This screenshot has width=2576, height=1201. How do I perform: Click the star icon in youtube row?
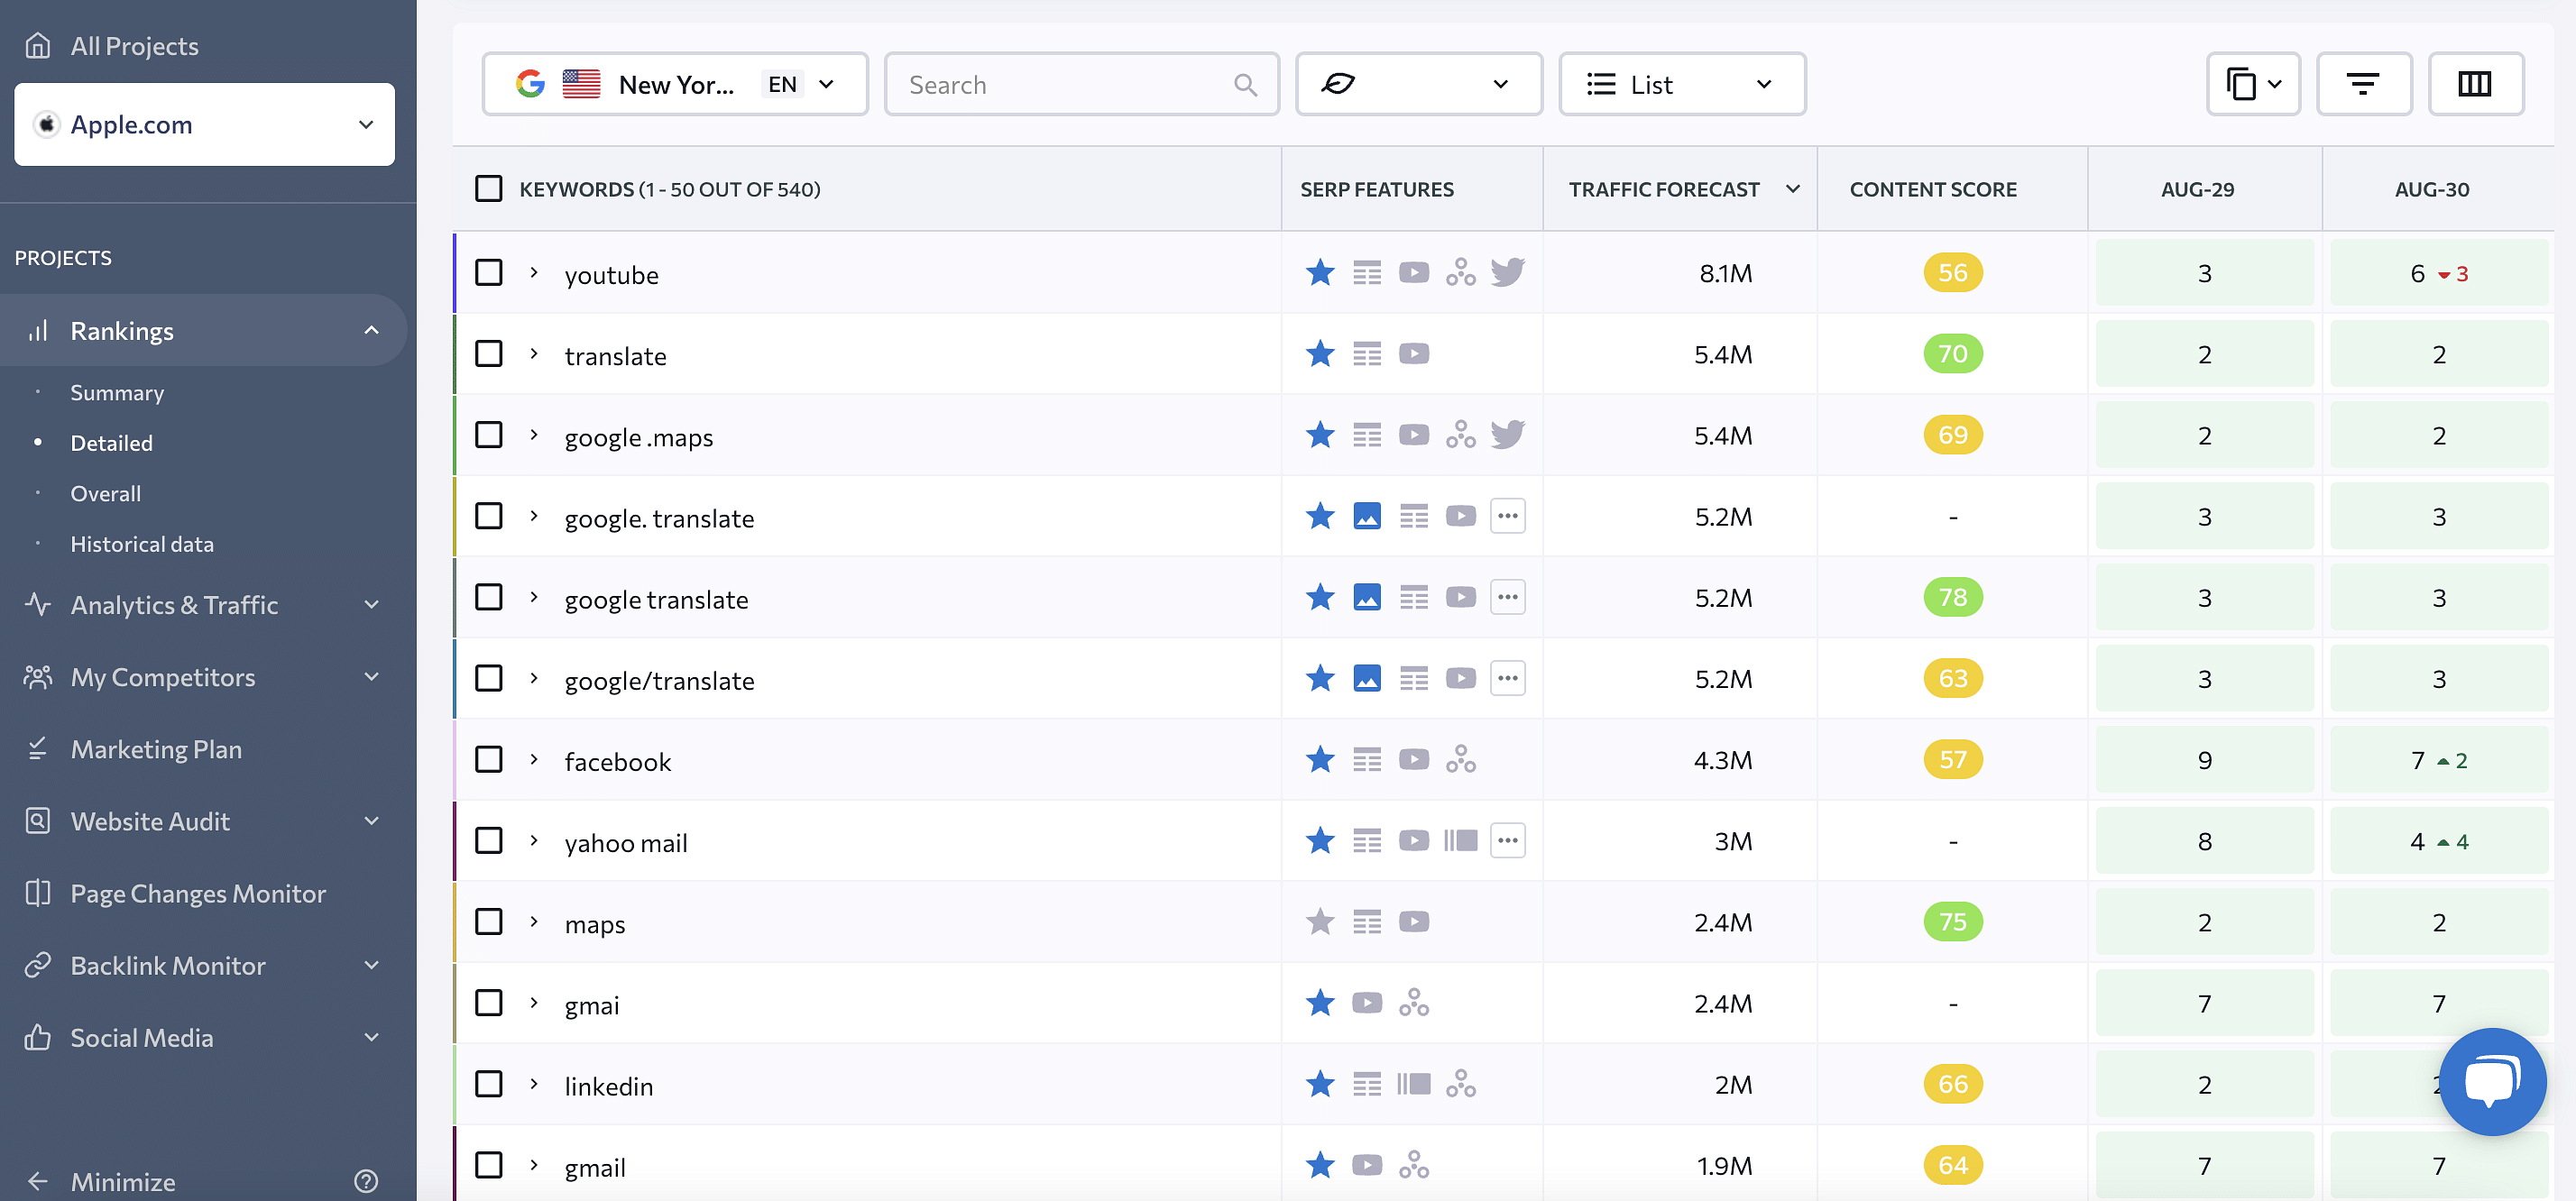1320,272
